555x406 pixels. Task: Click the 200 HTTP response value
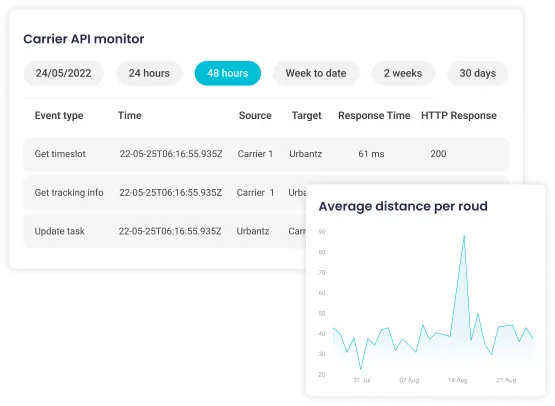click(x=438, y=154)
